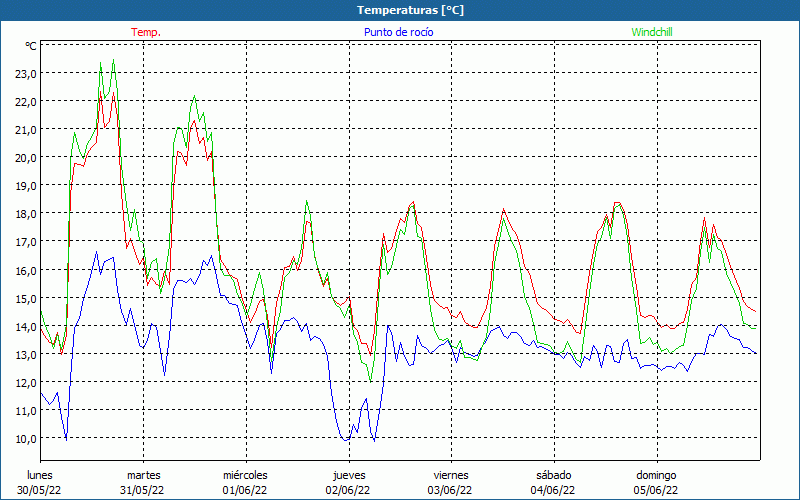Click the 21,0 y-axis value

click(26, 130)
